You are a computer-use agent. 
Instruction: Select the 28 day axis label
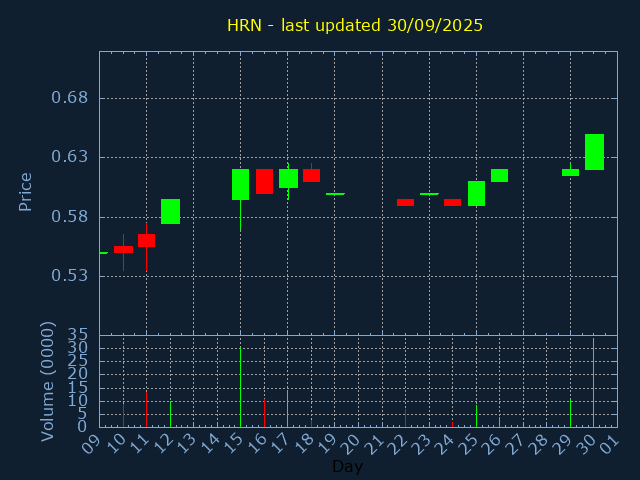tap(538, 444)
